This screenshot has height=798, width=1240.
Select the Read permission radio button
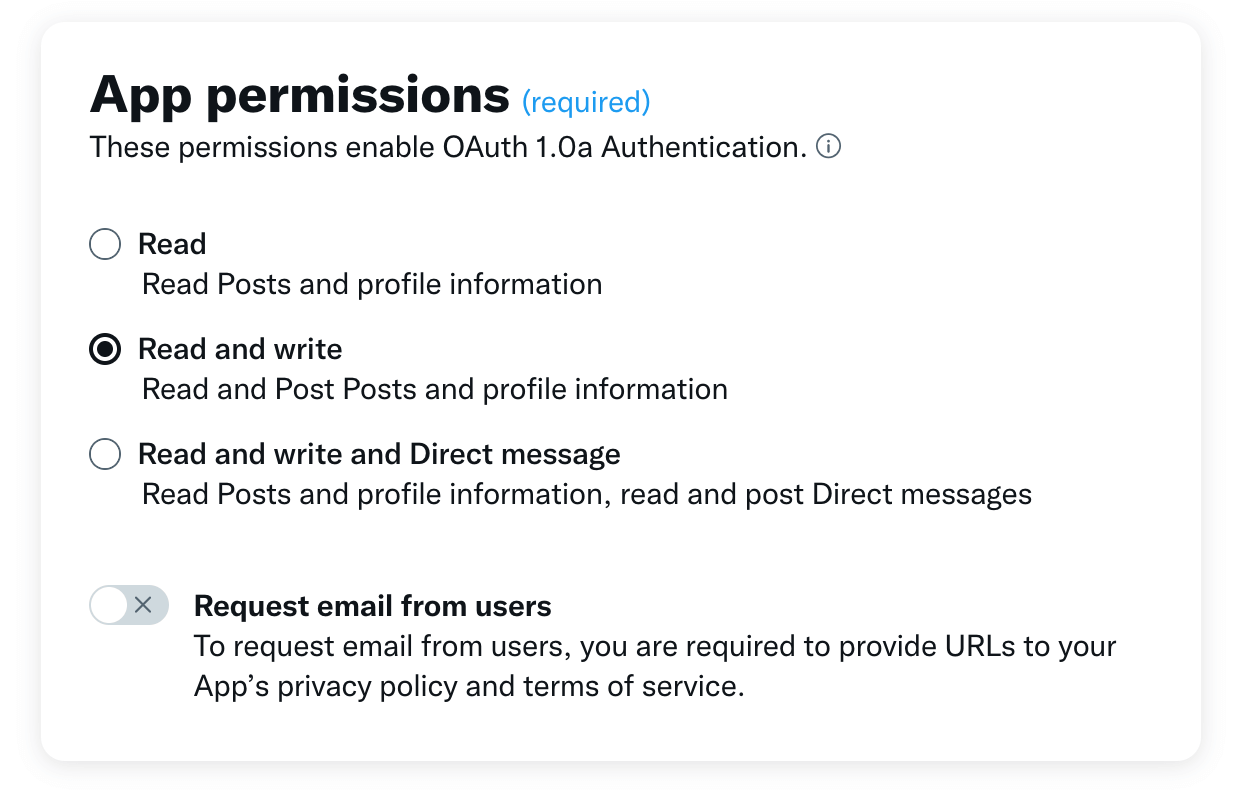(104, 243)
